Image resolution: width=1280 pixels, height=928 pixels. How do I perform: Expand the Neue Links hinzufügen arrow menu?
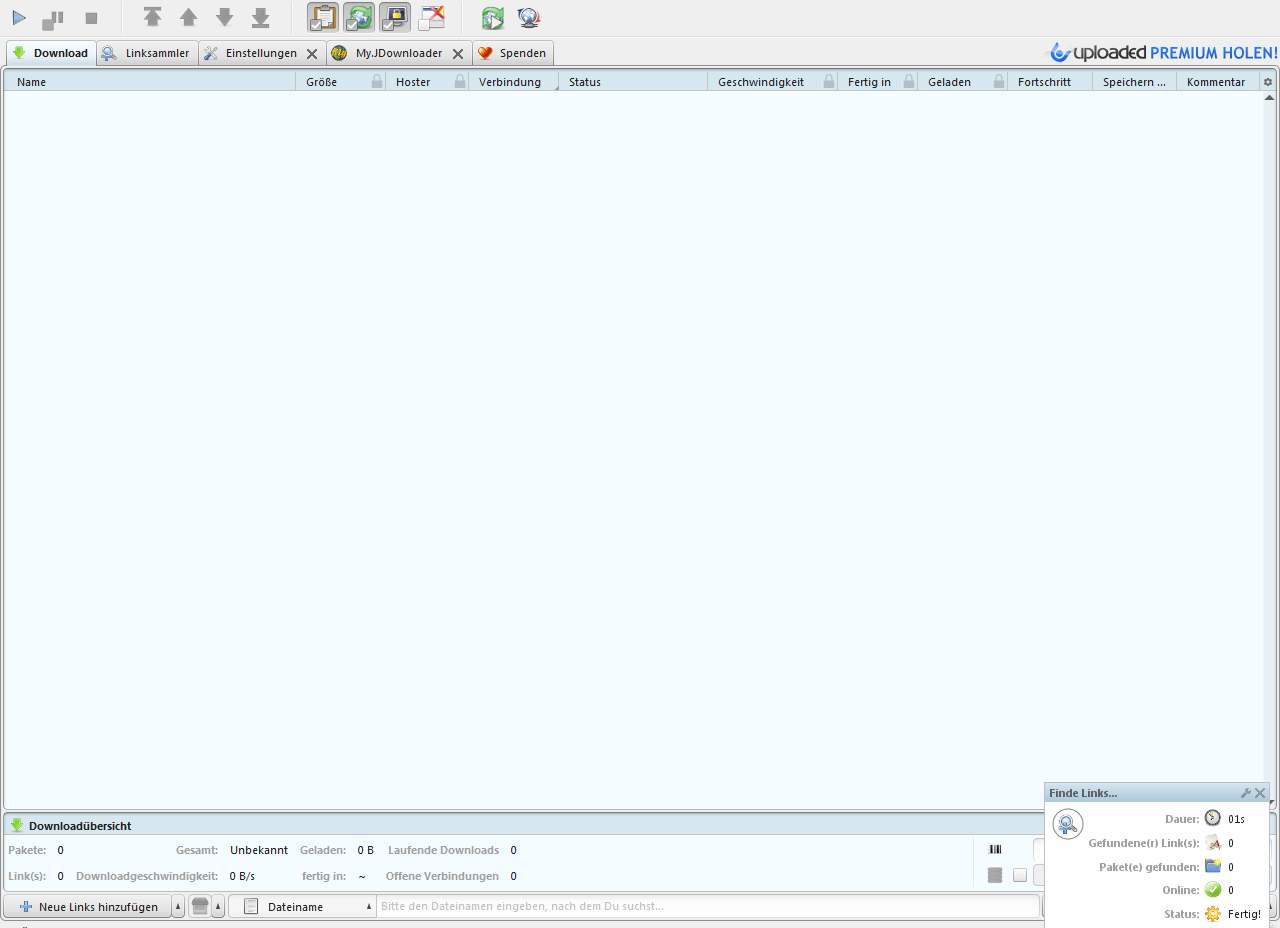(x=178, y=907)
